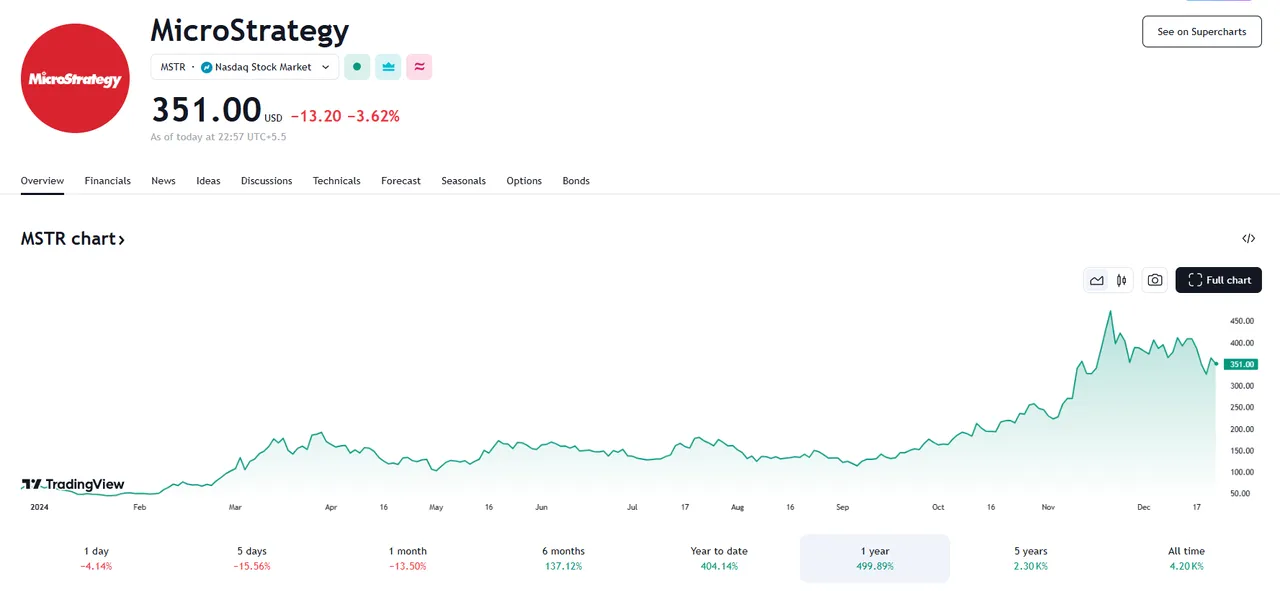The width and height of the screenshot is (1280, 591).
Task: Open the MSTR Nasdaq Stock Market symbol dropdown
Action: coord(245,67)
